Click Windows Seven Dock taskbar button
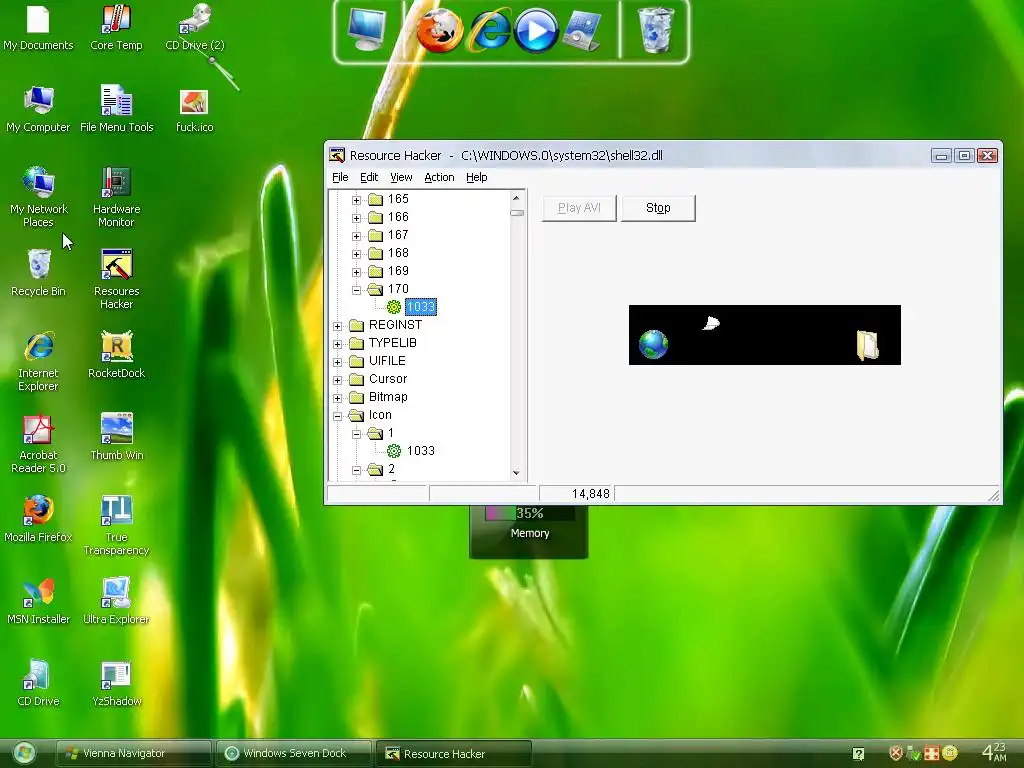Screen dimensions: 1024x768 (x=294, y=753)
